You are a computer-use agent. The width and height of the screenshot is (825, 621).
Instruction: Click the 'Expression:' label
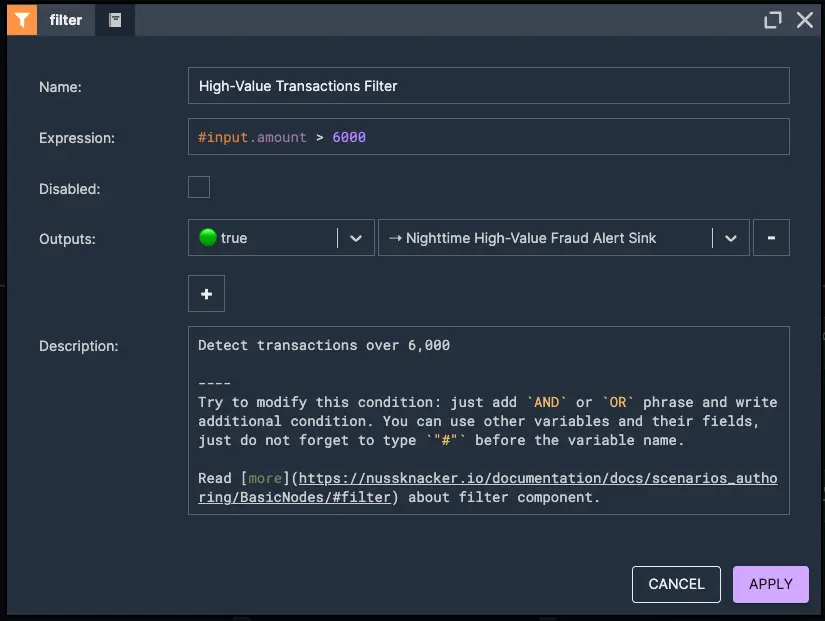tap(77, 138)
